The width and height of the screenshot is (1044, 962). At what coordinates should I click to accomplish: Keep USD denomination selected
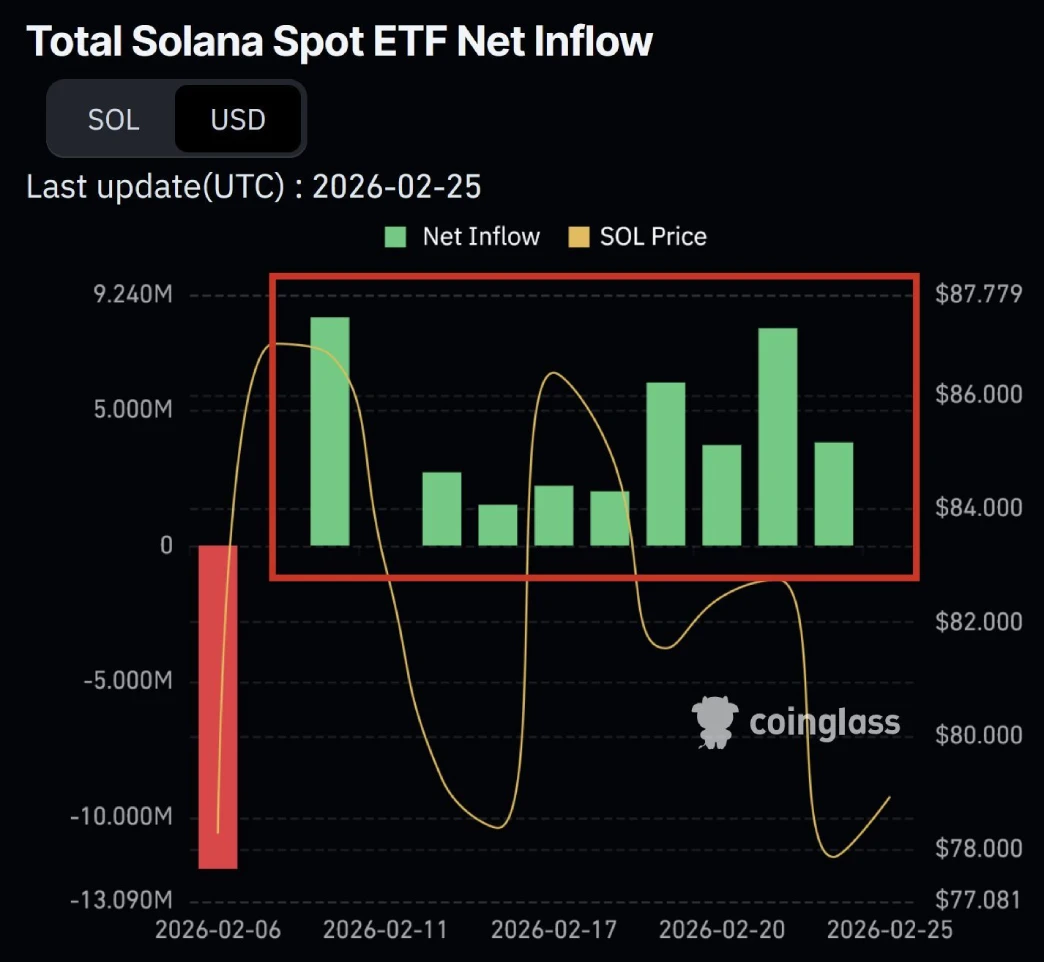coord(237,119)
